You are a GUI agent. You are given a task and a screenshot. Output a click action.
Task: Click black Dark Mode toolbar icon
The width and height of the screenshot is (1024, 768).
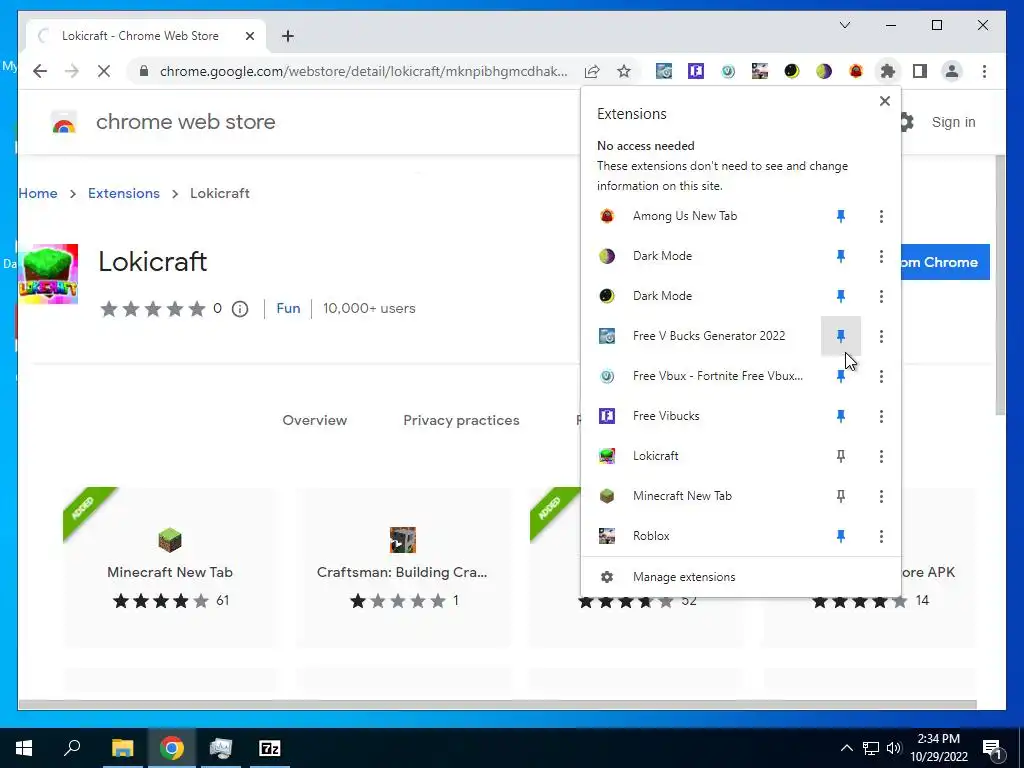[792, 71]
